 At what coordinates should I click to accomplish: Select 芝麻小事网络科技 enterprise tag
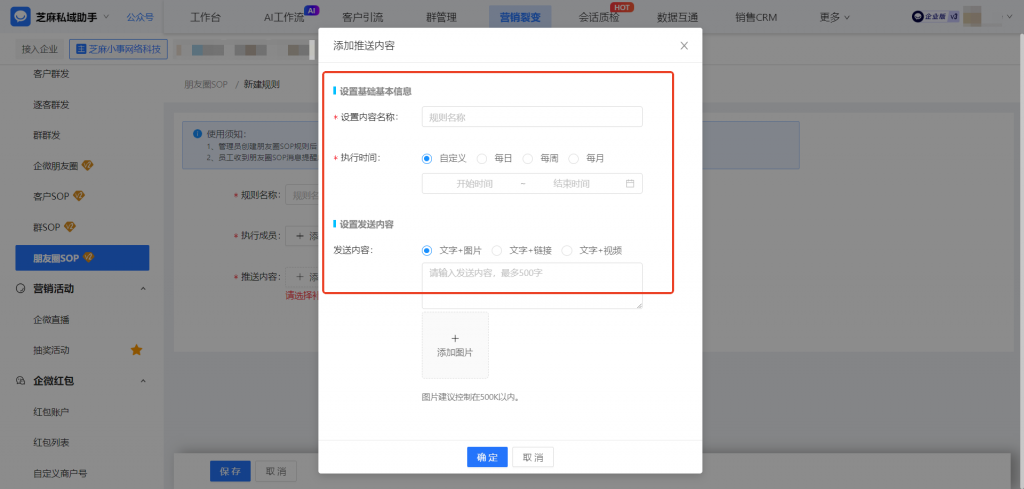[x=119, y=49]
